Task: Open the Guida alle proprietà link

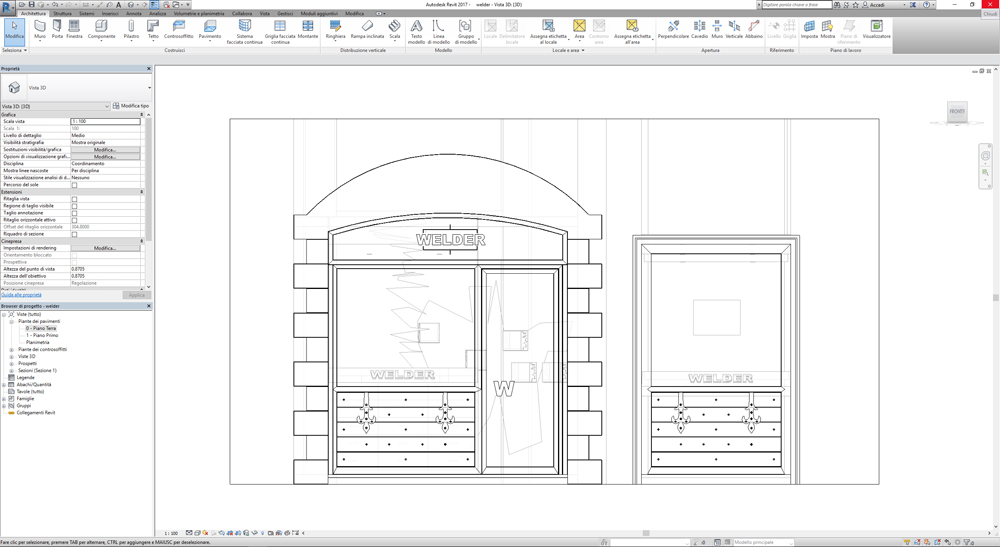Action: (21, 295)
